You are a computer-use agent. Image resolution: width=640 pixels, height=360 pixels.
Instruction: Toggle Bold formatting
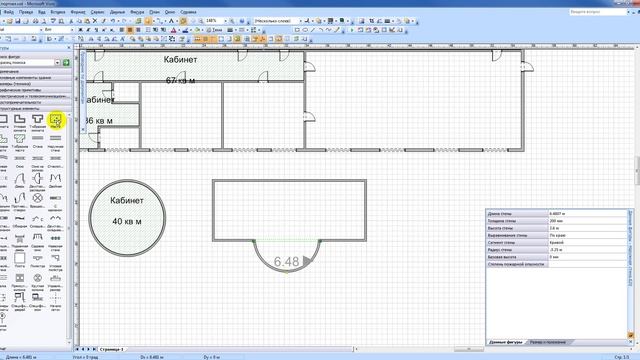point(81,30)
